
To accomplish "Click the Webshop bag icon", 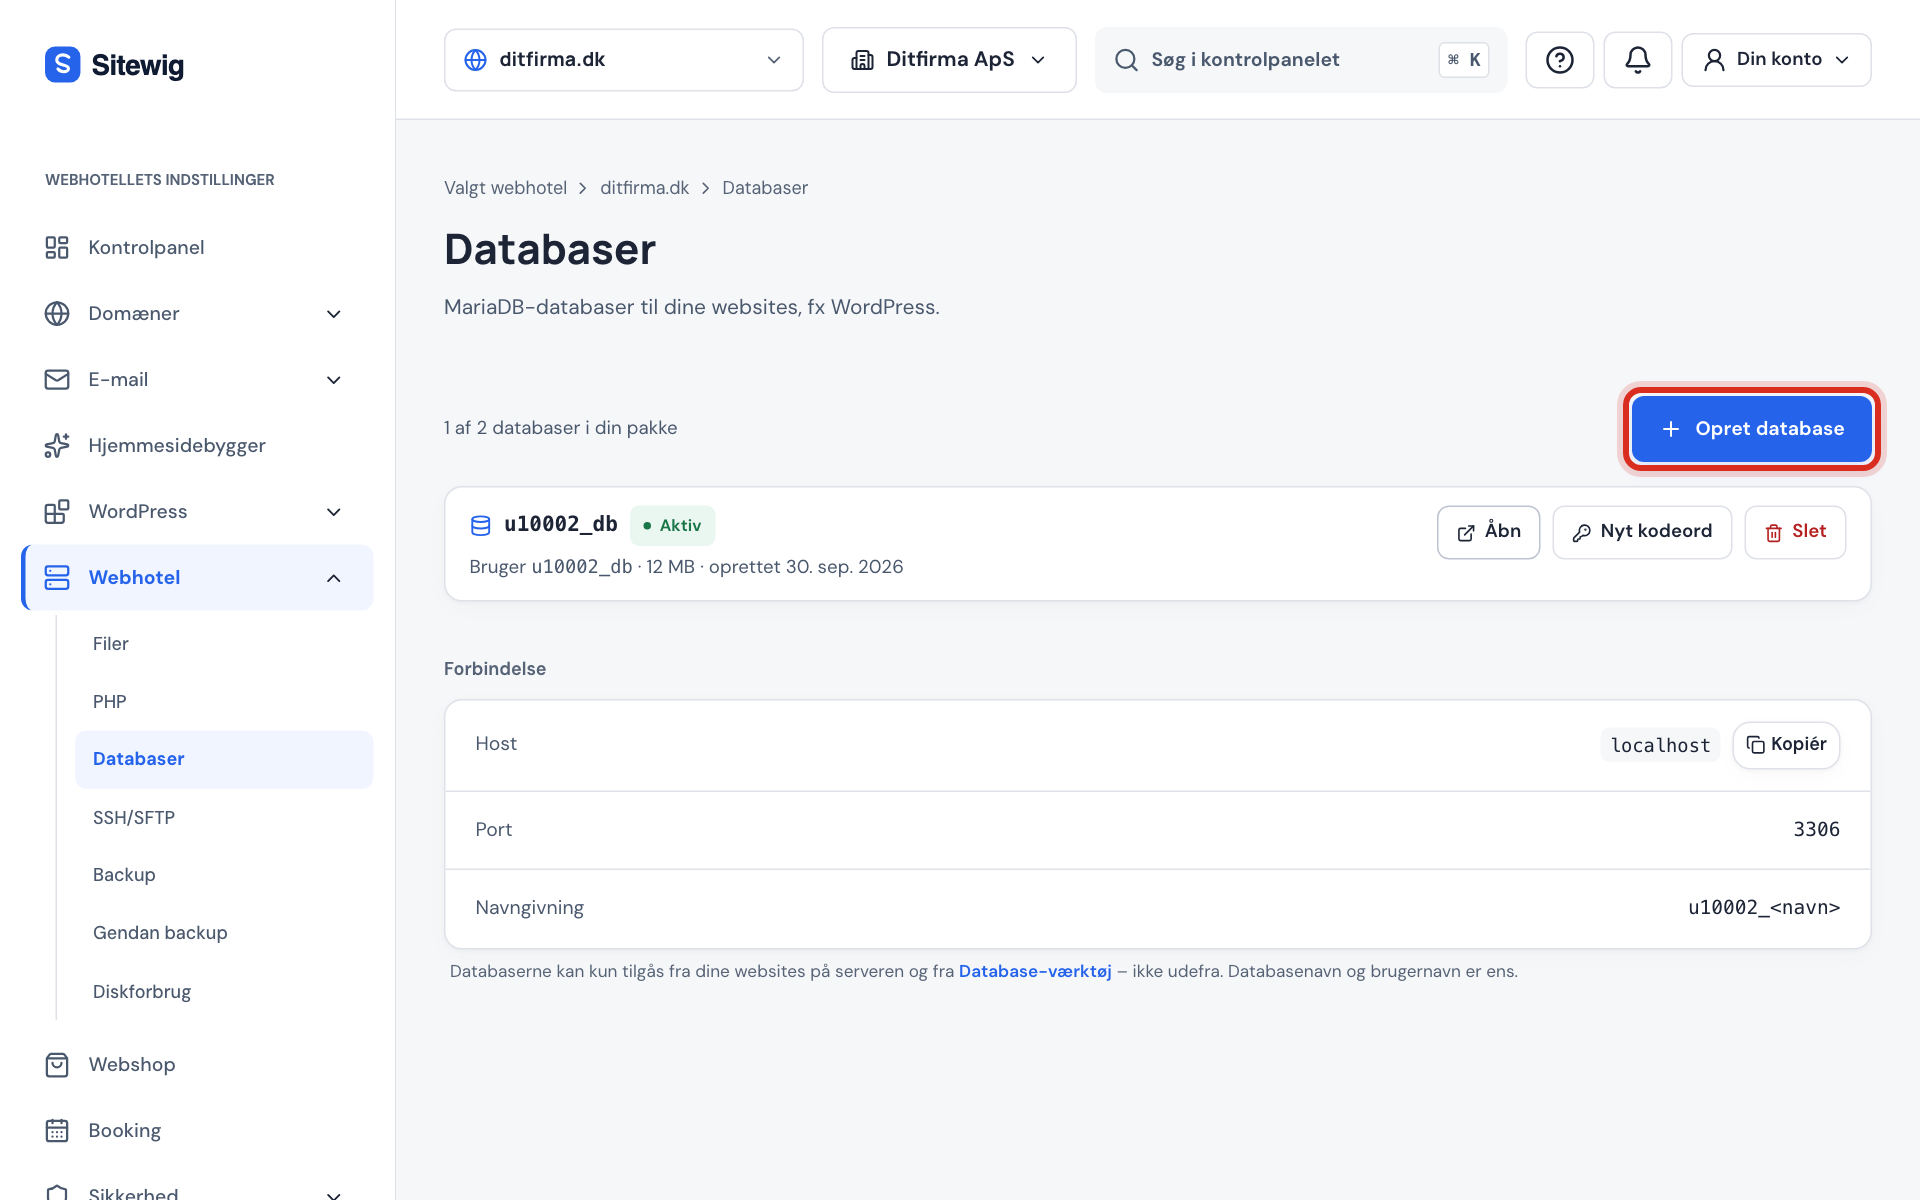I will (x=57, y=1064).
